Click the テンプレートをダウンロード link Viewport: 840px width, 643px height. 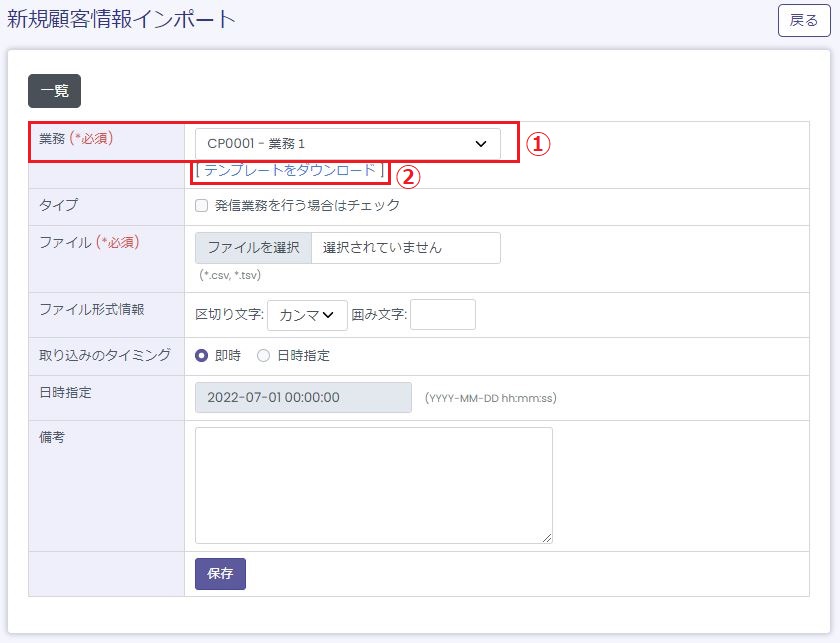tap(289, 171)
